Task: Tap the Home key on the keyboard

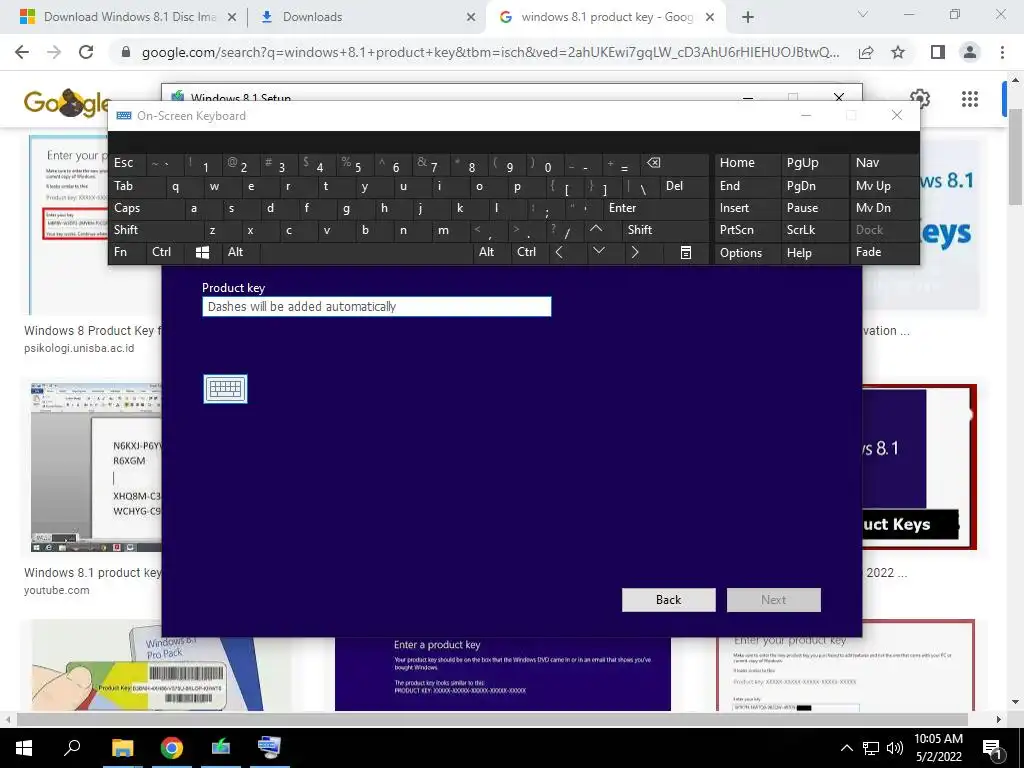Action: click(747, 163)
